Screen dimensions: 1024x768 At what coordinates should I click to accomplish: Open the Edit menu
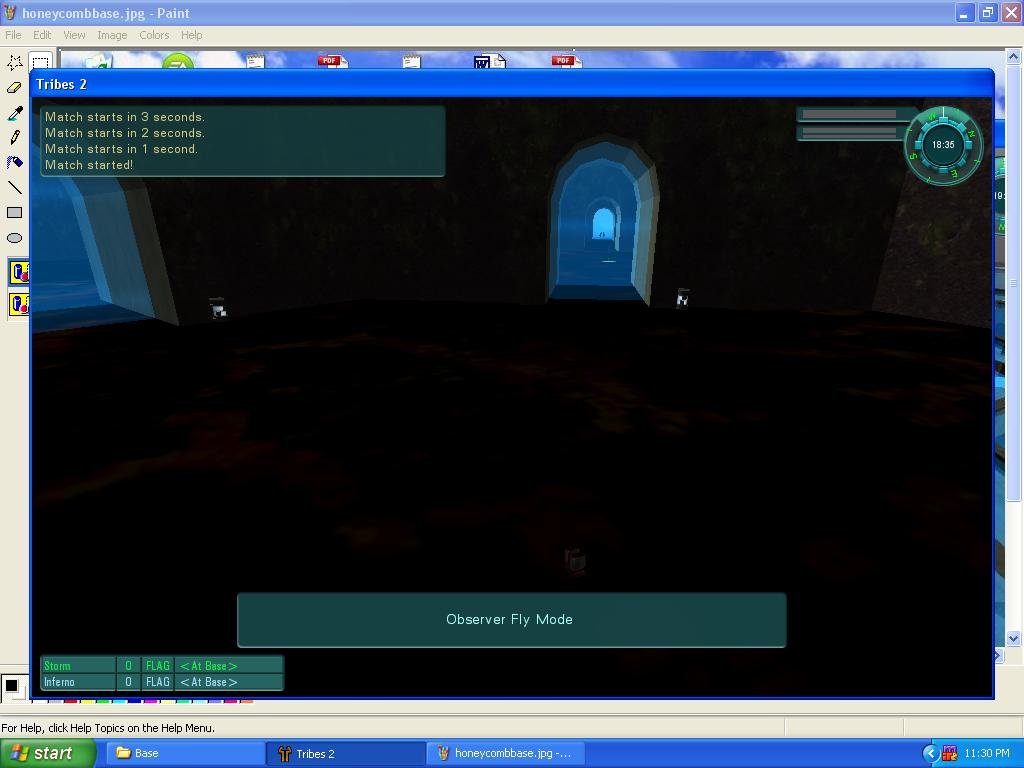pyautogui.click(x=42, y=35)
